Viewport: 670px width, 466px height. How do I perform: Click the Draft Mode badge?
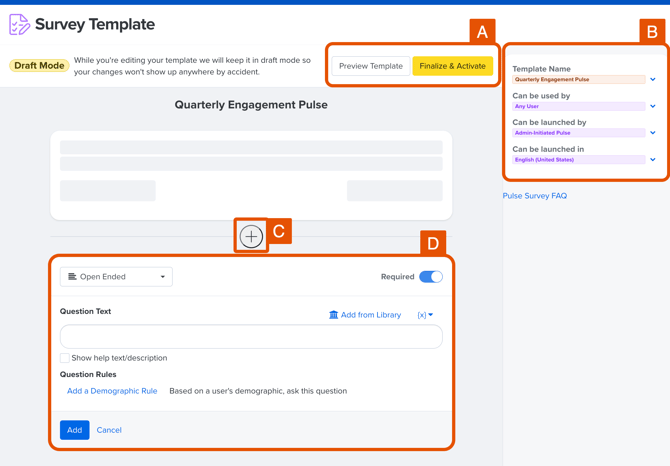point(39,65)
